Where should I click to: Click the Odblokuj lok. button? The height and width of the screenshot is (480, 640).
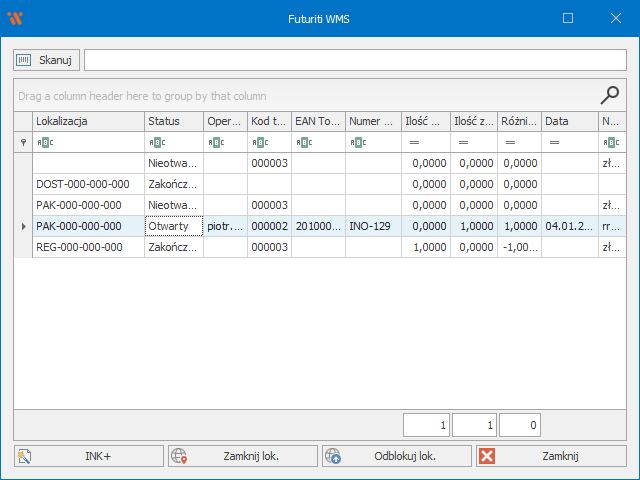coord(396,456)
